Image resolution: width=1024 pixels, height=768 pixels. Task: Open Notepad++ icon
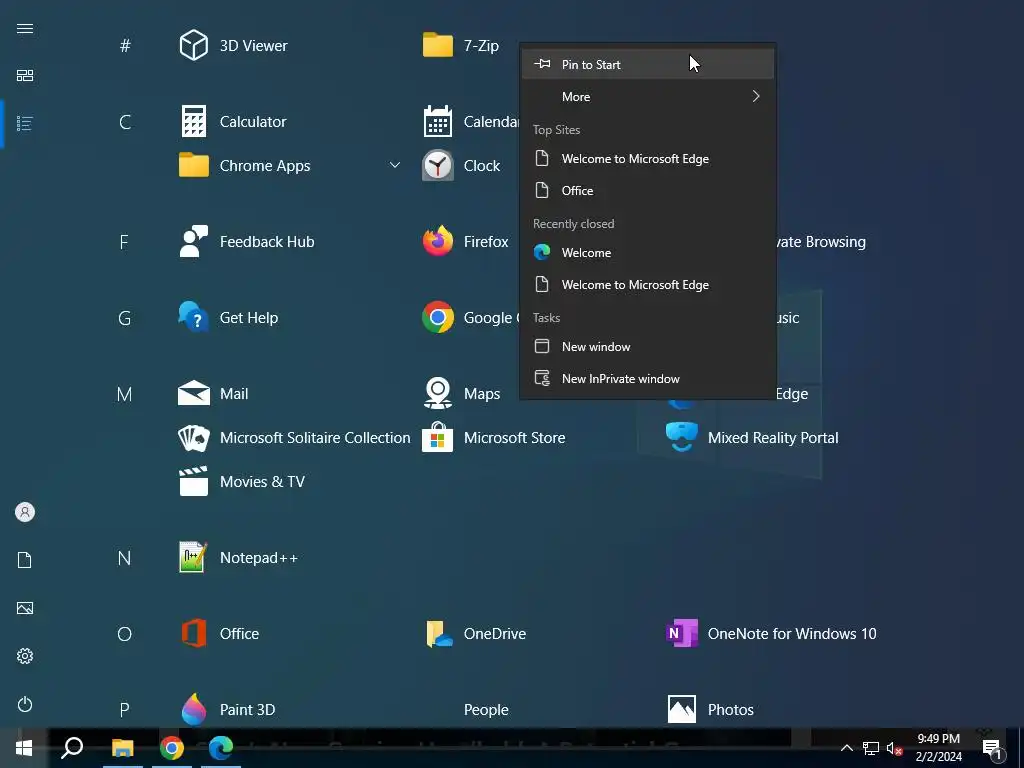tap(194, 558)
